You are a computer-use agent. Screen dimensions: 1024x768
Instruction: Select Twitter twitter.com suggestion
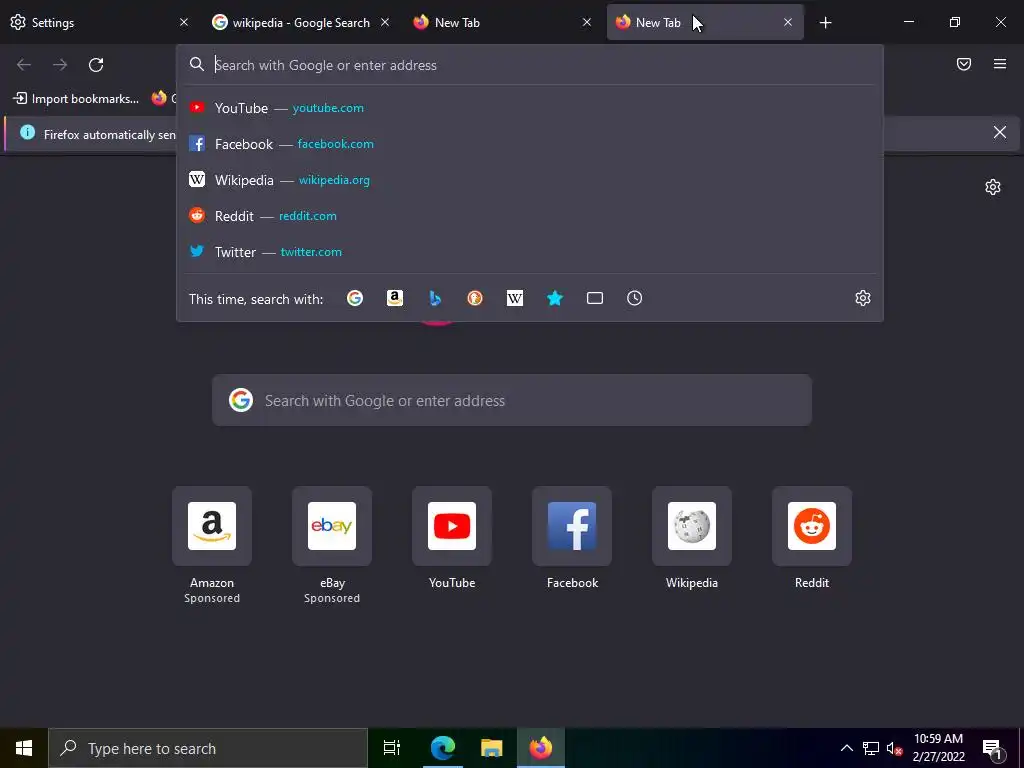[x=530, y=251]
